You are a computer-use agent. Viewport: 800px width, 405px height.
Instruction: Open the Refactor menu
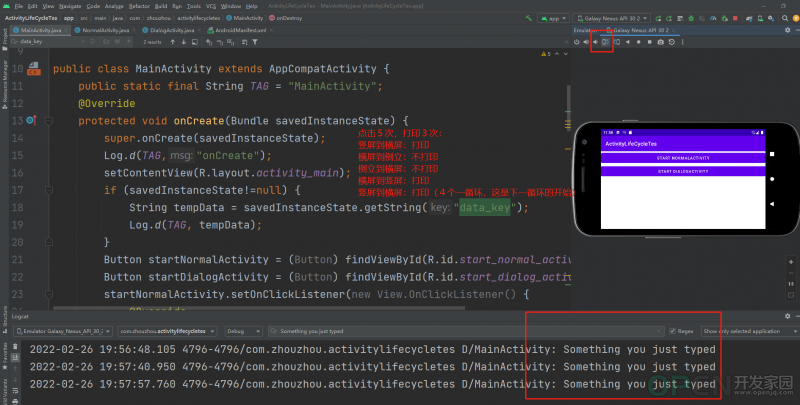click(139, 6)
